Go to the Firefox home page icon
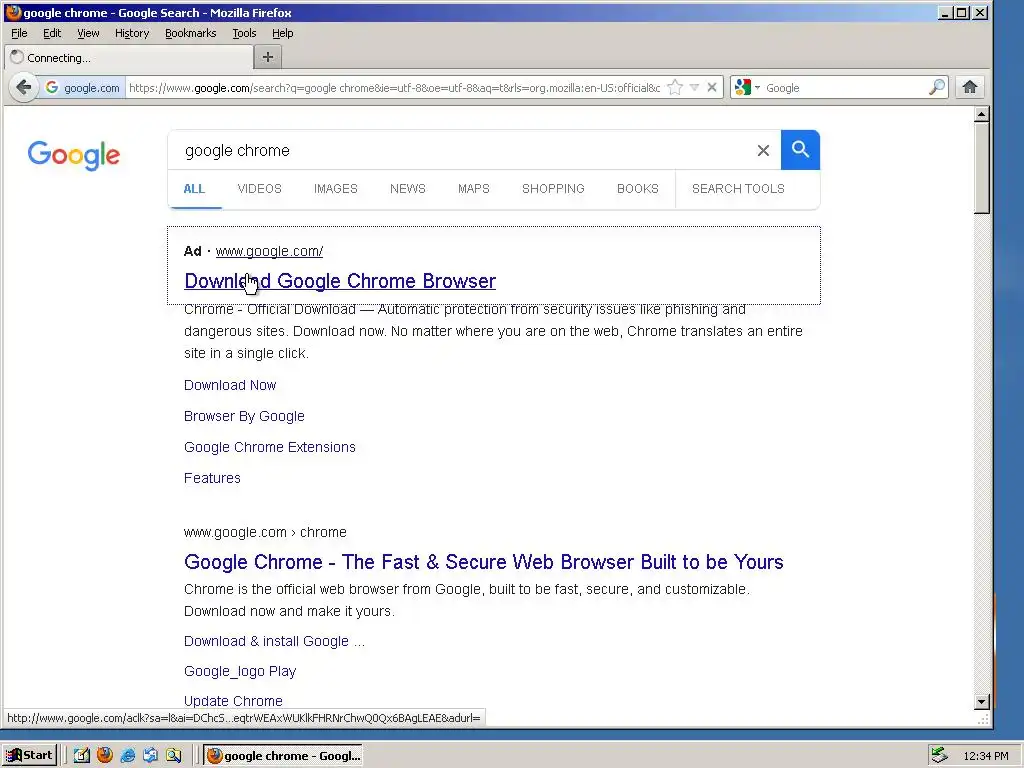The height and width of the screenshot is (768, 1024). point(970,87)
